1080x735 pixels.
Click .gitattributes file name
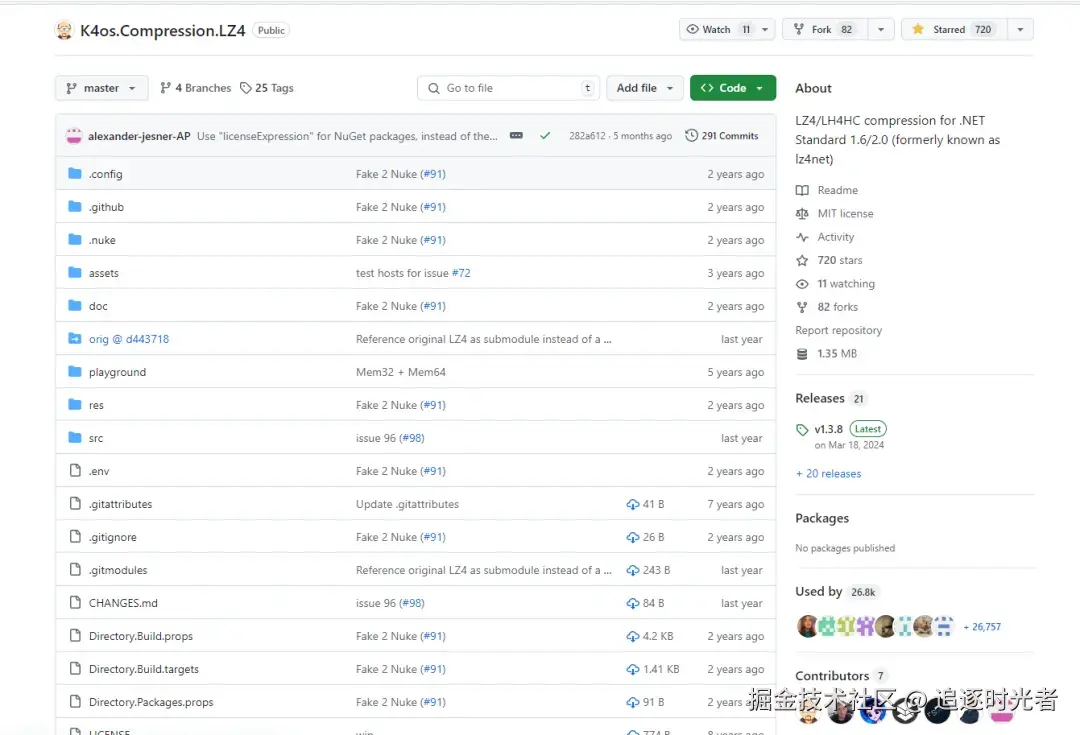click(121, 504)
